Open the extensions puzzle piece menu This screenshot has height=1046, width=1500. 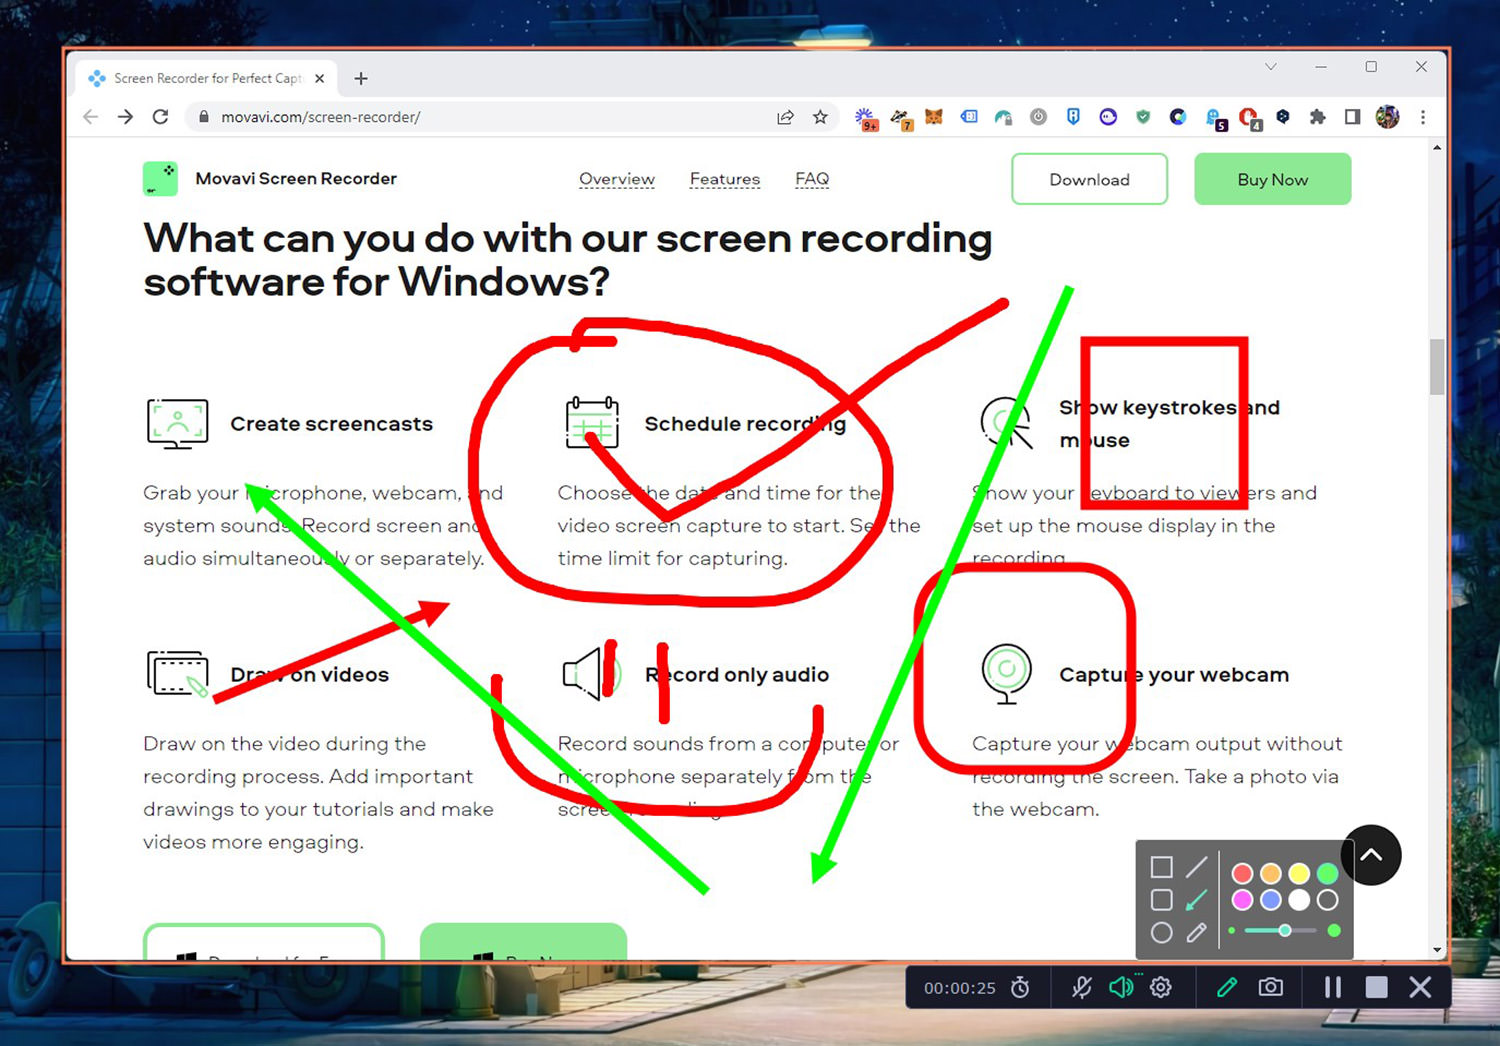click(1317, 117)
